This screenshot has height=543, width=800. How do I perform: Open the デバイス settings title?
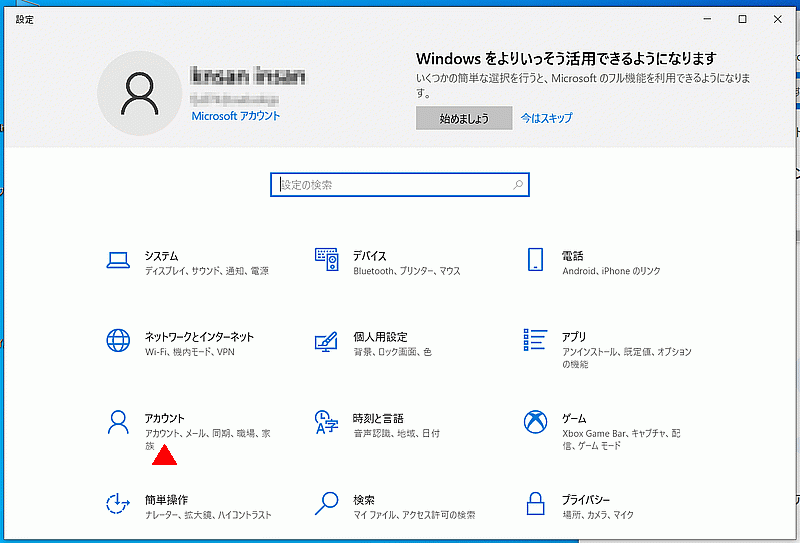370,256
